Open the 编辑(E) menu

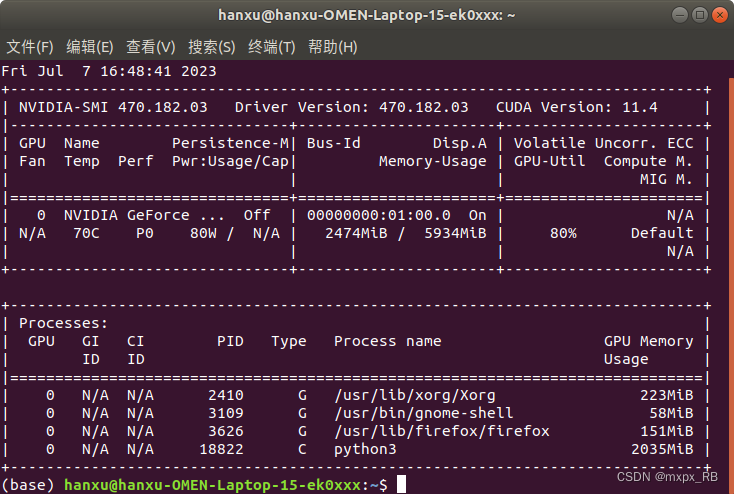pyautogui.click(x=90, y=47)
